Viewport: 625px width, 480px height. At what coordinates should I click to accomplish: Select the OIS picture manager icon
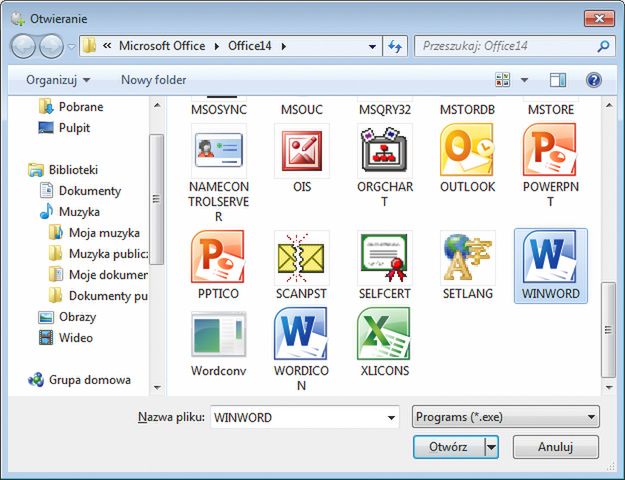coord(302,151)
